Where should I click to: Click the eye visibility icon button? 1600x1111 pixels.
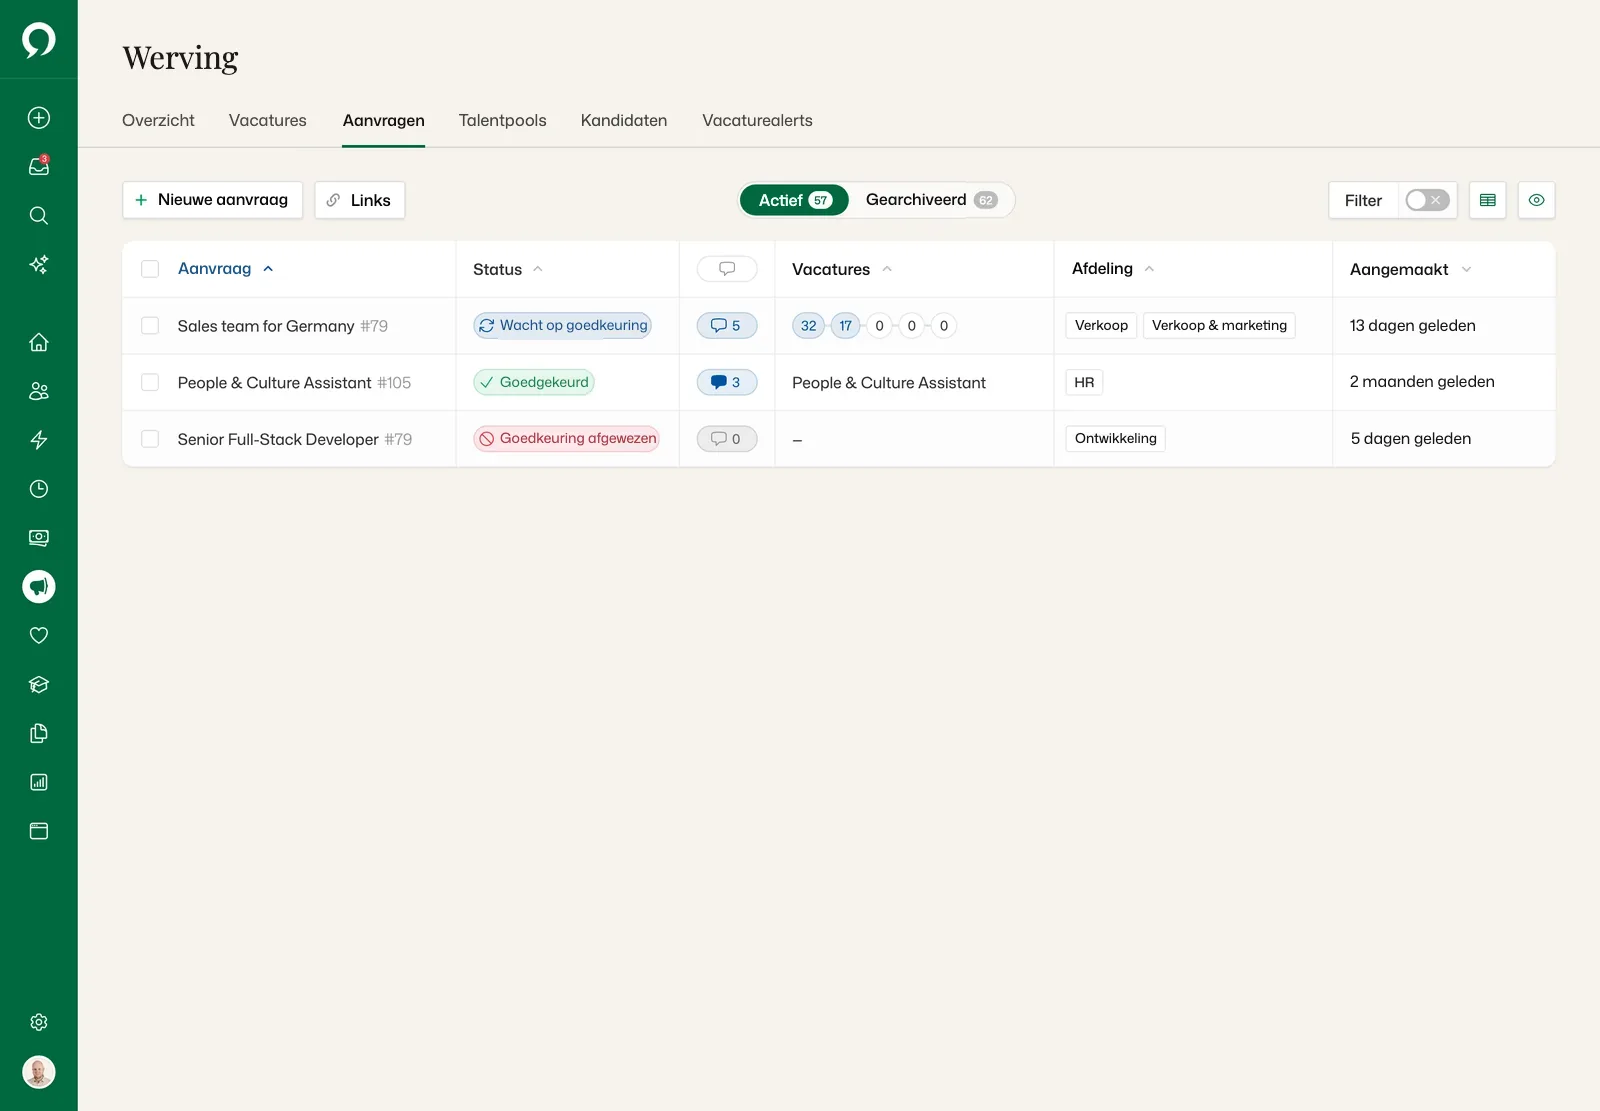[1537, 200]
